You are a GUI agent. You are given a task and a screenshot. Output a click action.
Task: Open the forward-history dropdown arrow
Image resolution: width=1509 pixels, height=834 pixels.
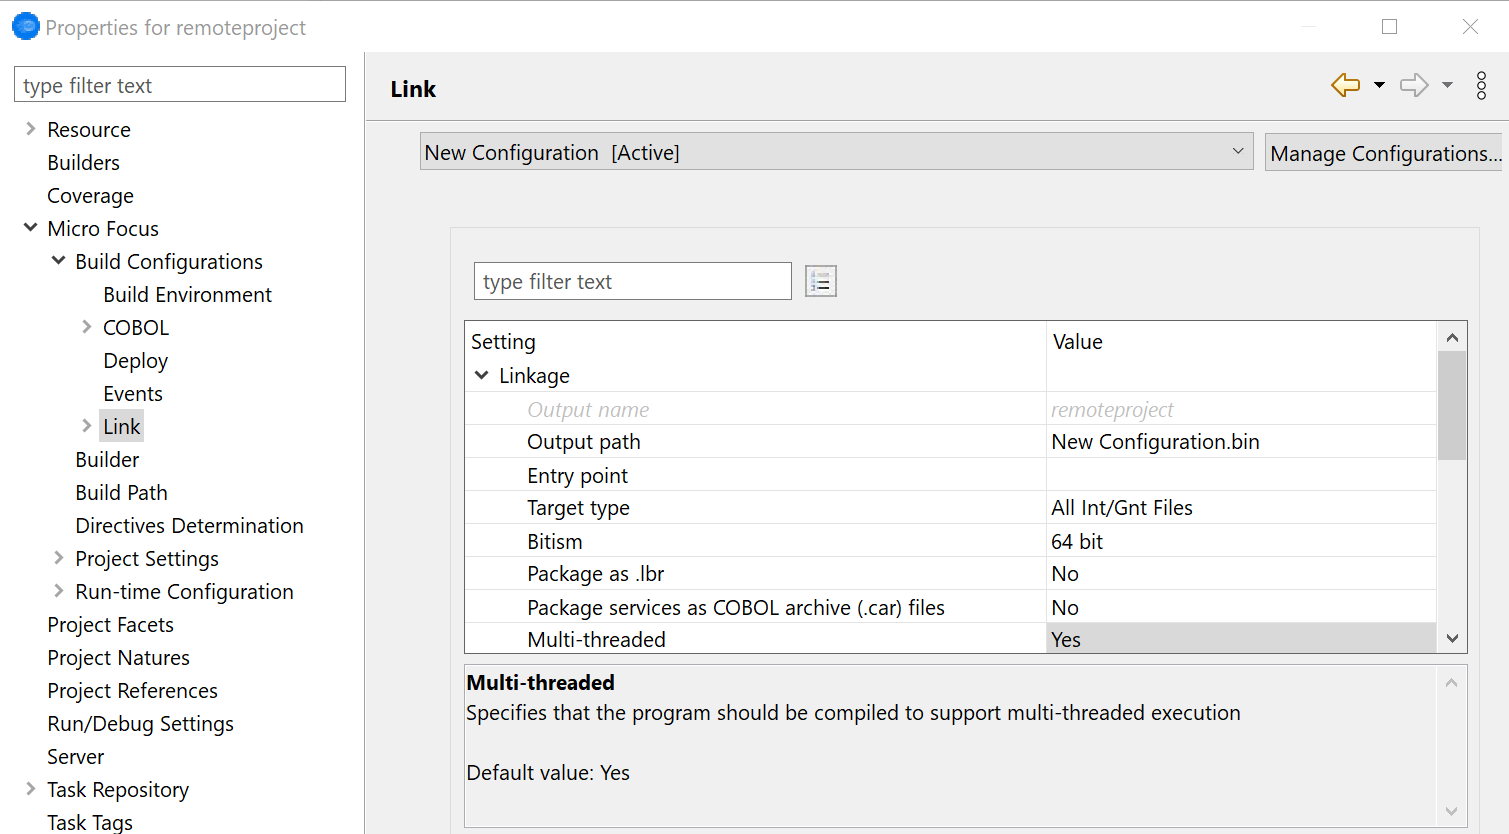pos(1447,85)
